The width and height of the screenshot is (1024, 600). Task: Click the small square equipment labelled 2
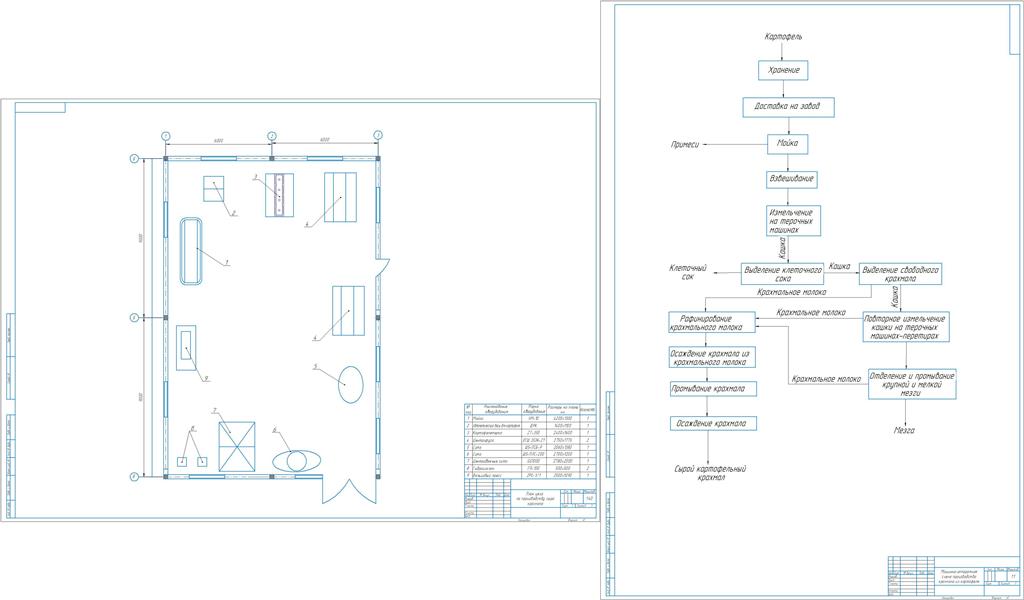tap(214, 189)
